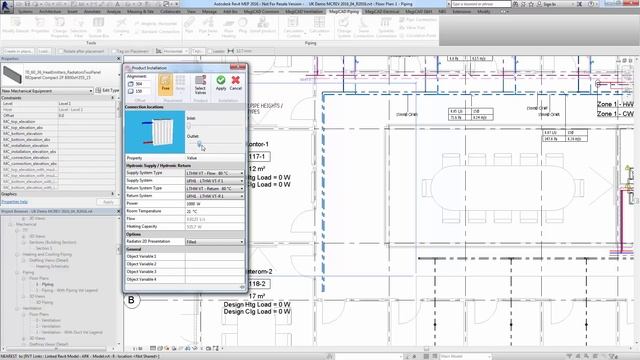Click the Plug ribbon tool
The width and height of the screenshot is (640, 360).
pyautogui.click(x=242, y=25)
